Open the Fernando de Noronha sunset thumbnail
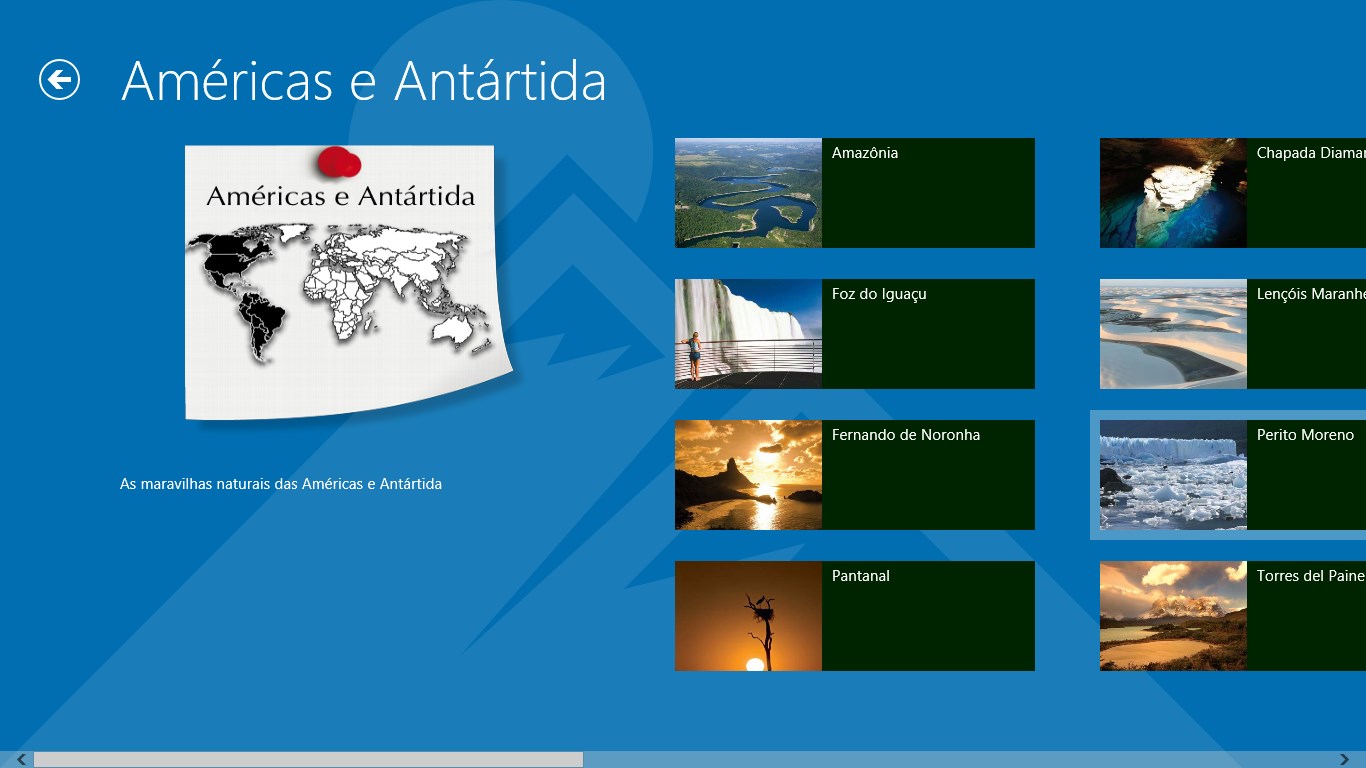The image size is (1366, 768). tap(748, 475)
